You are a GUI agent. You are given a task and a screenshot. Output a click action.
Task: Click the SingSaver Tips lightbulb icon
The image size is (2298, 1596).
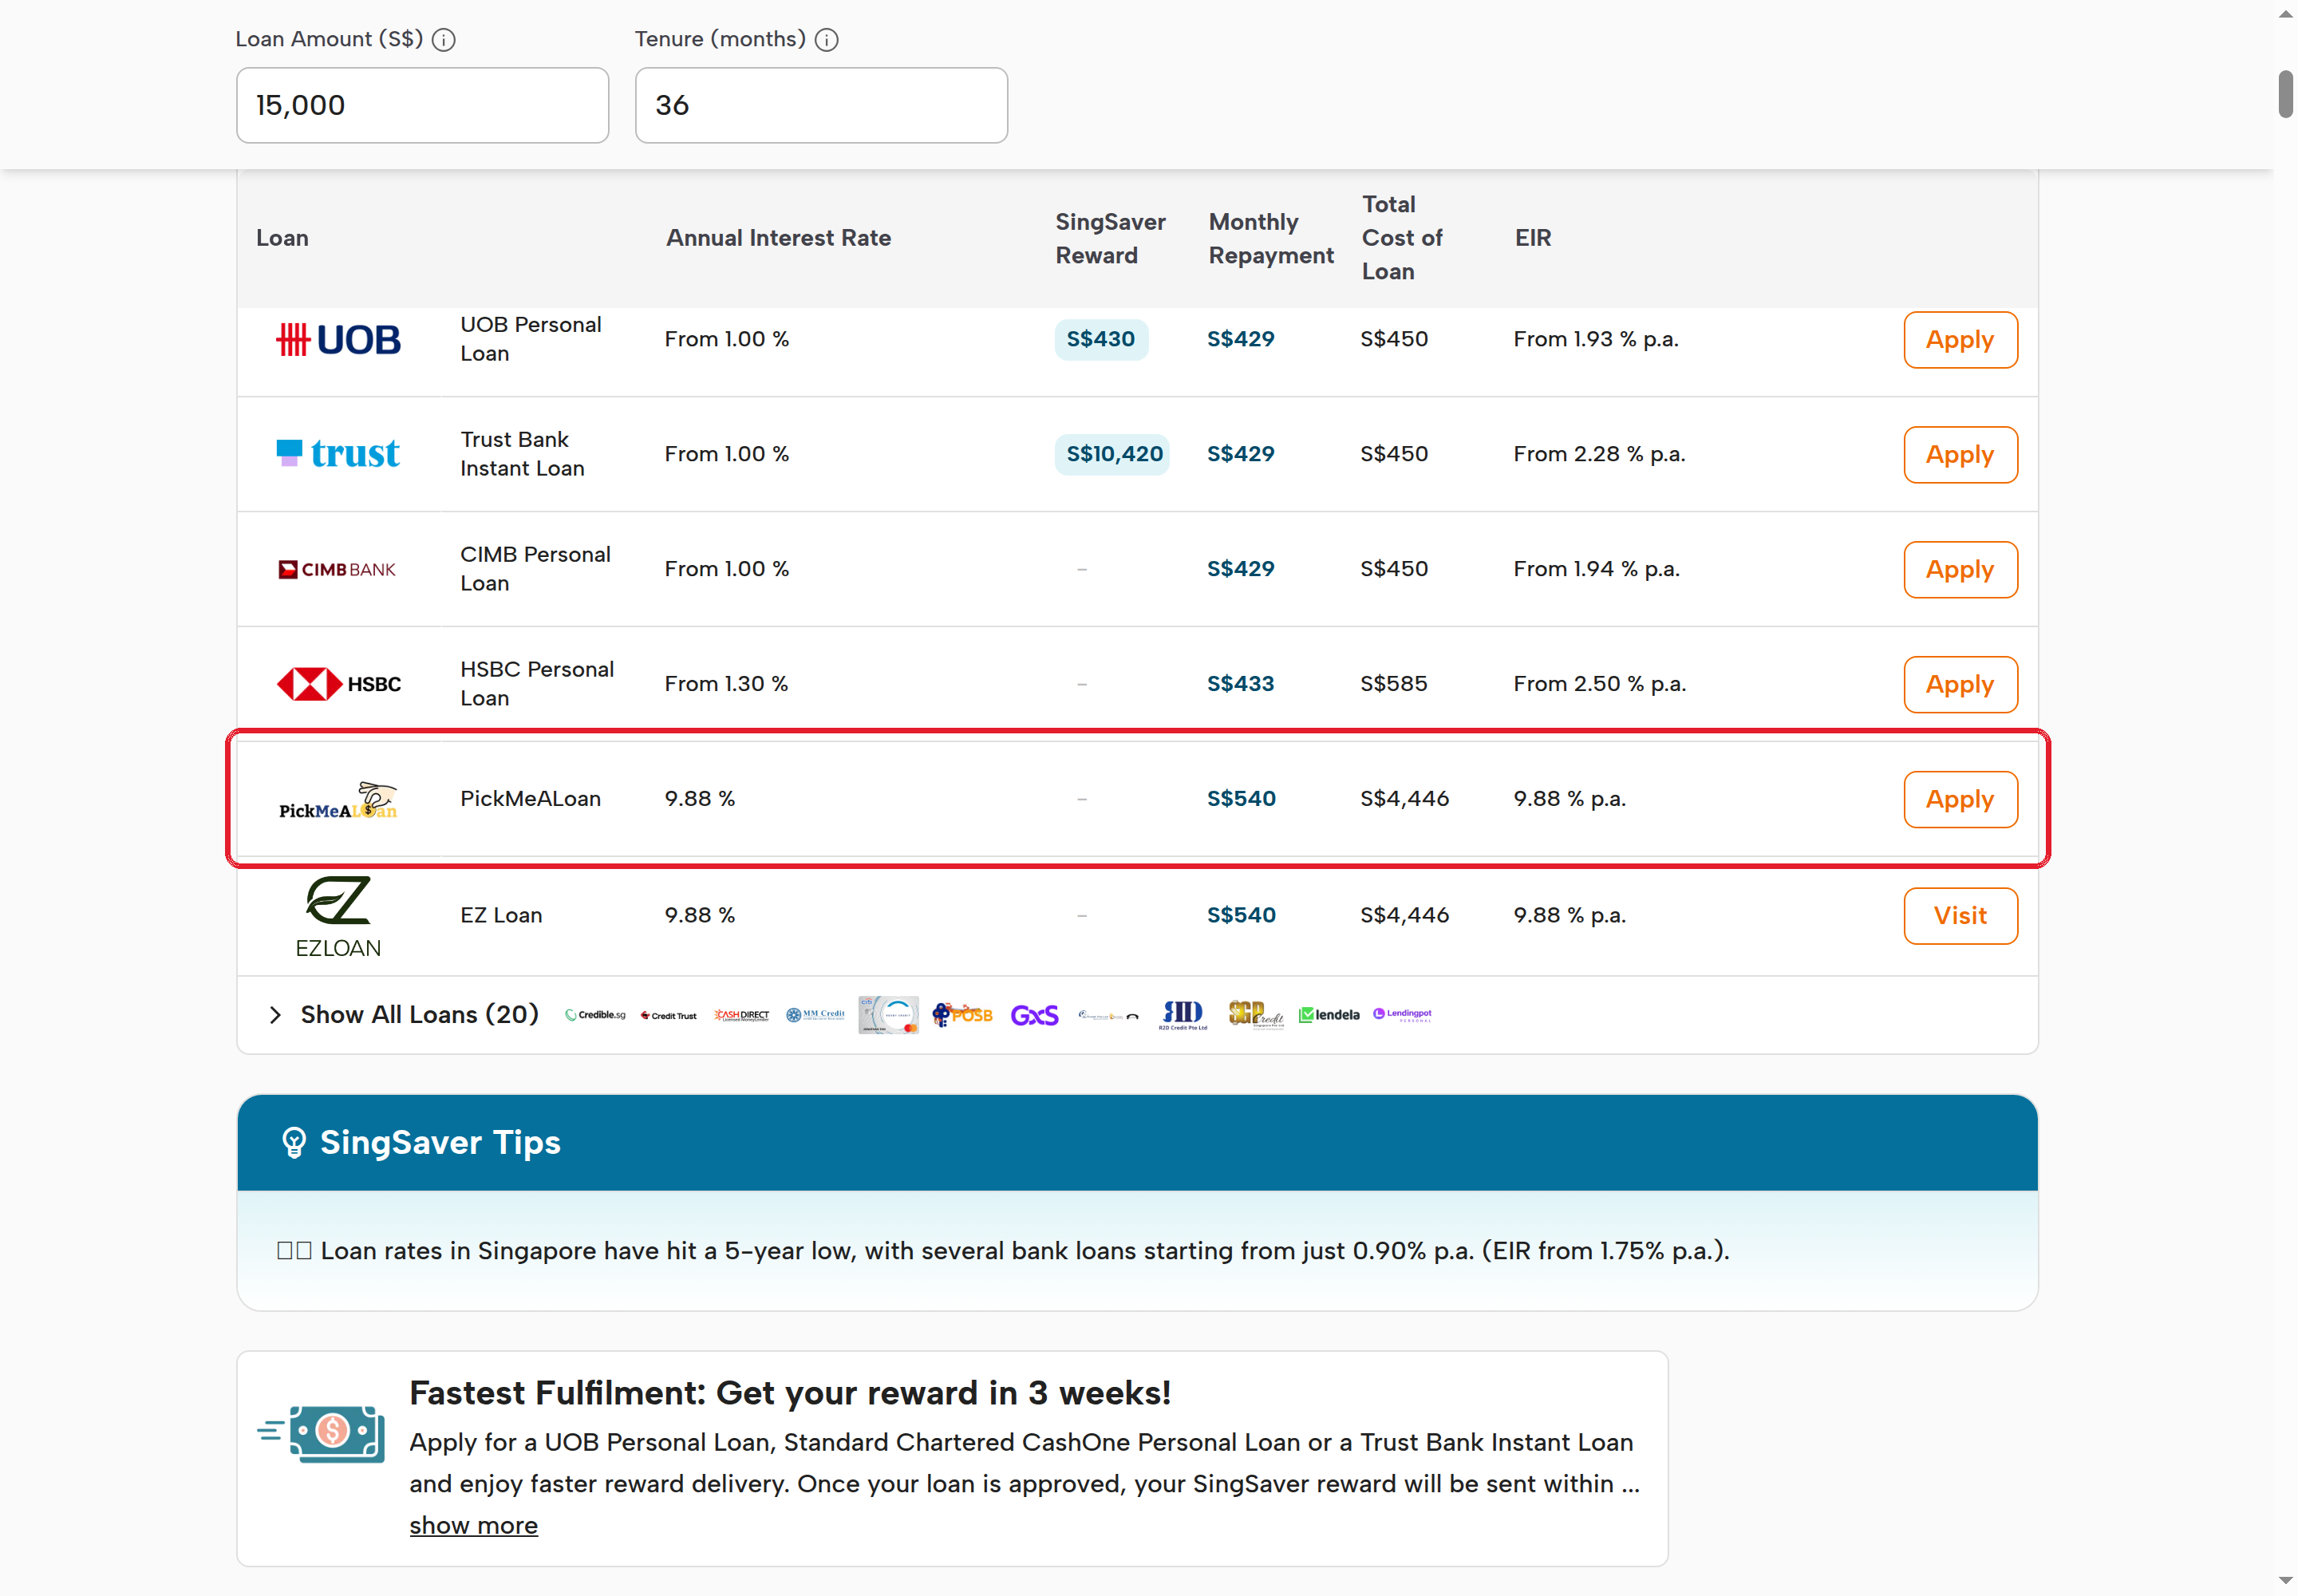click(294, 1143)
